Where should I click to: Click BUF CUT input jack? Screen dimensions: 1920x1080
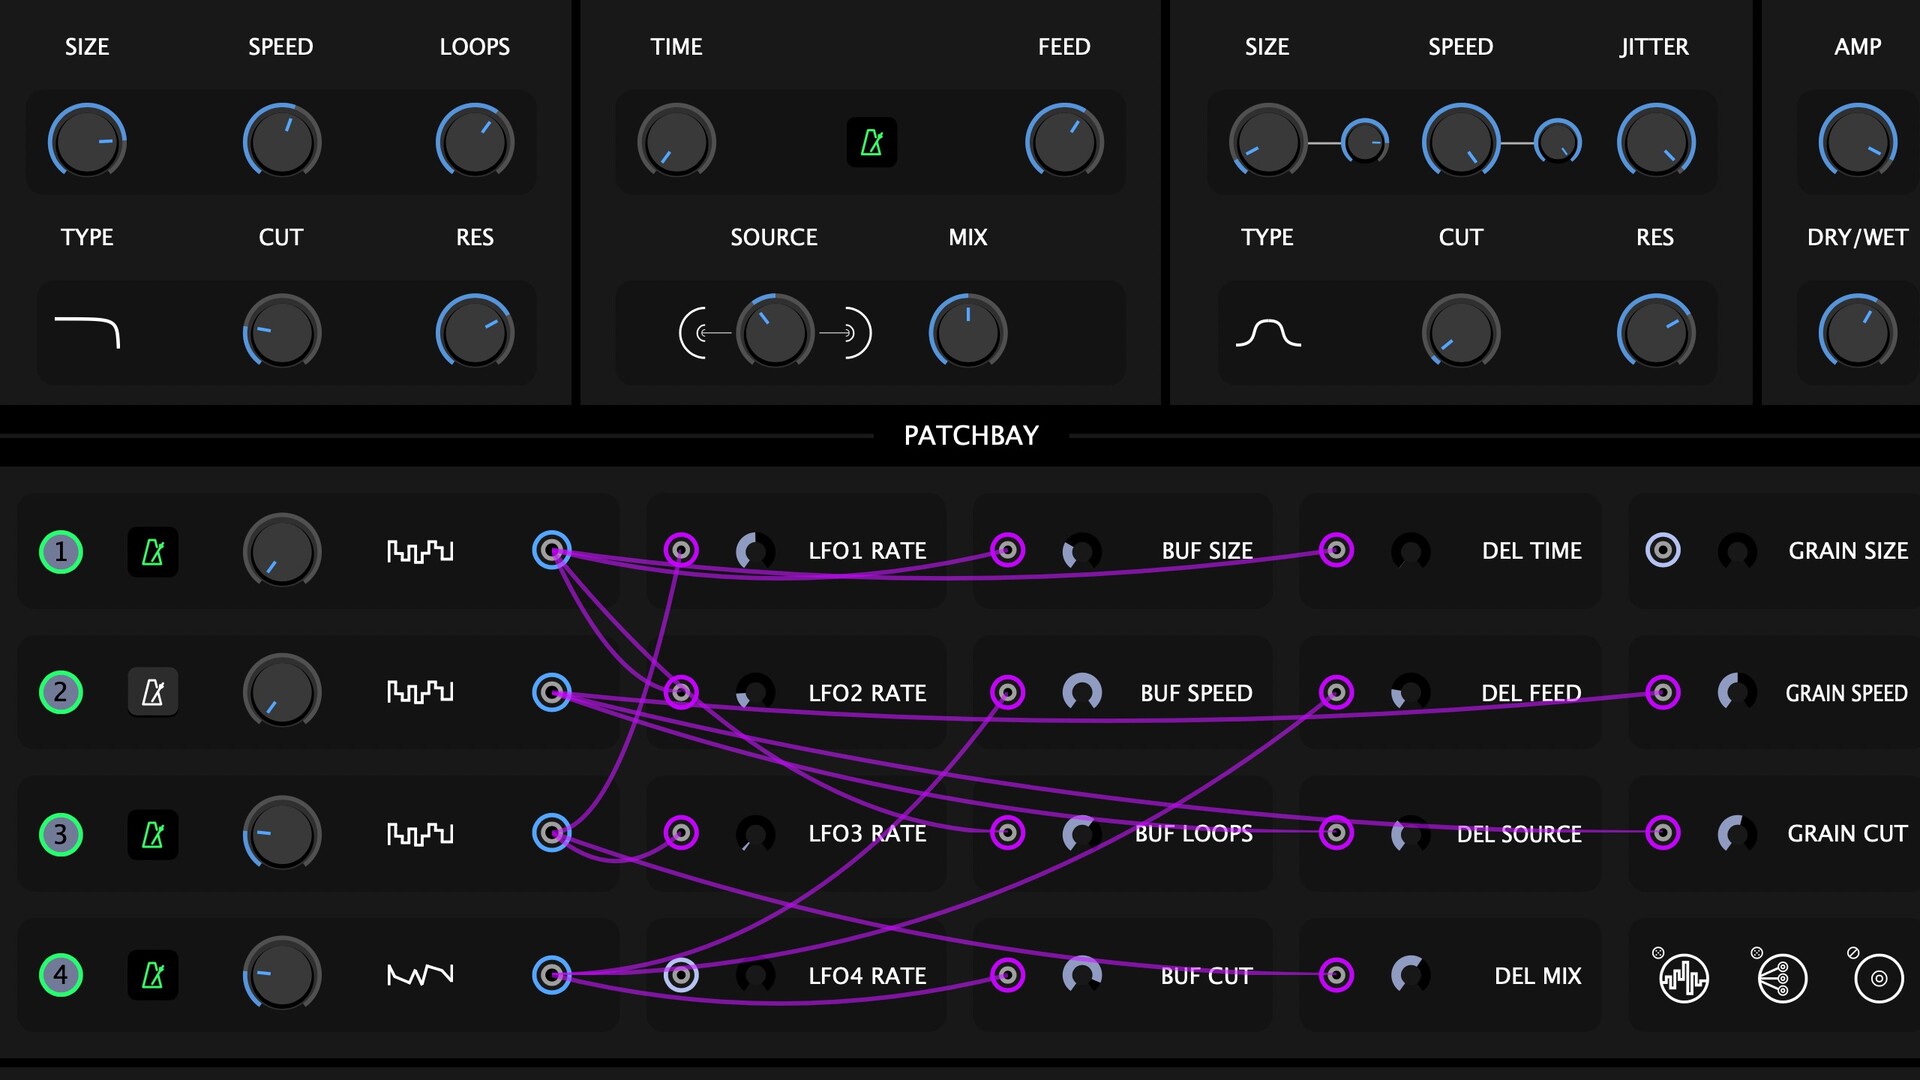click(x=1008, y=975)
